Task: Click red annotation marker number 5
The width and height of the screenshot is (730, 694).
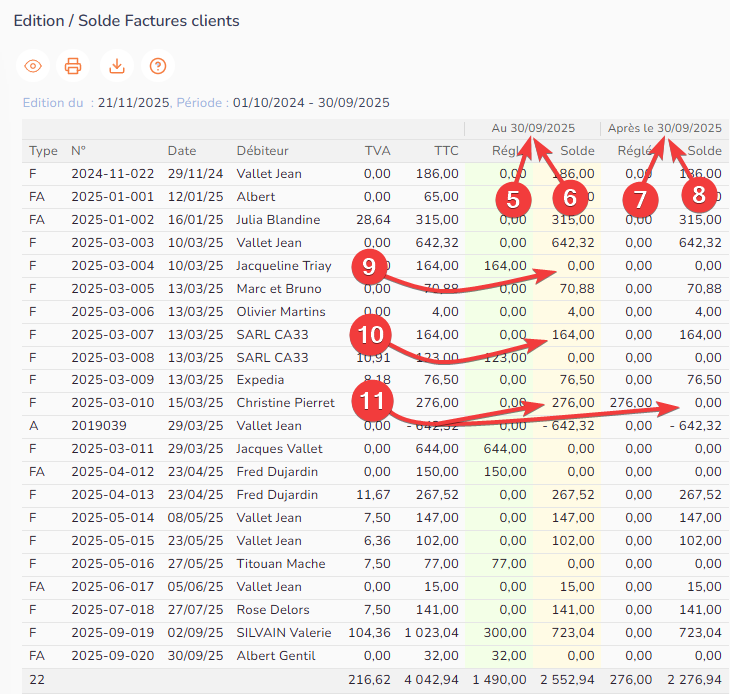Action: click(513, 198)
